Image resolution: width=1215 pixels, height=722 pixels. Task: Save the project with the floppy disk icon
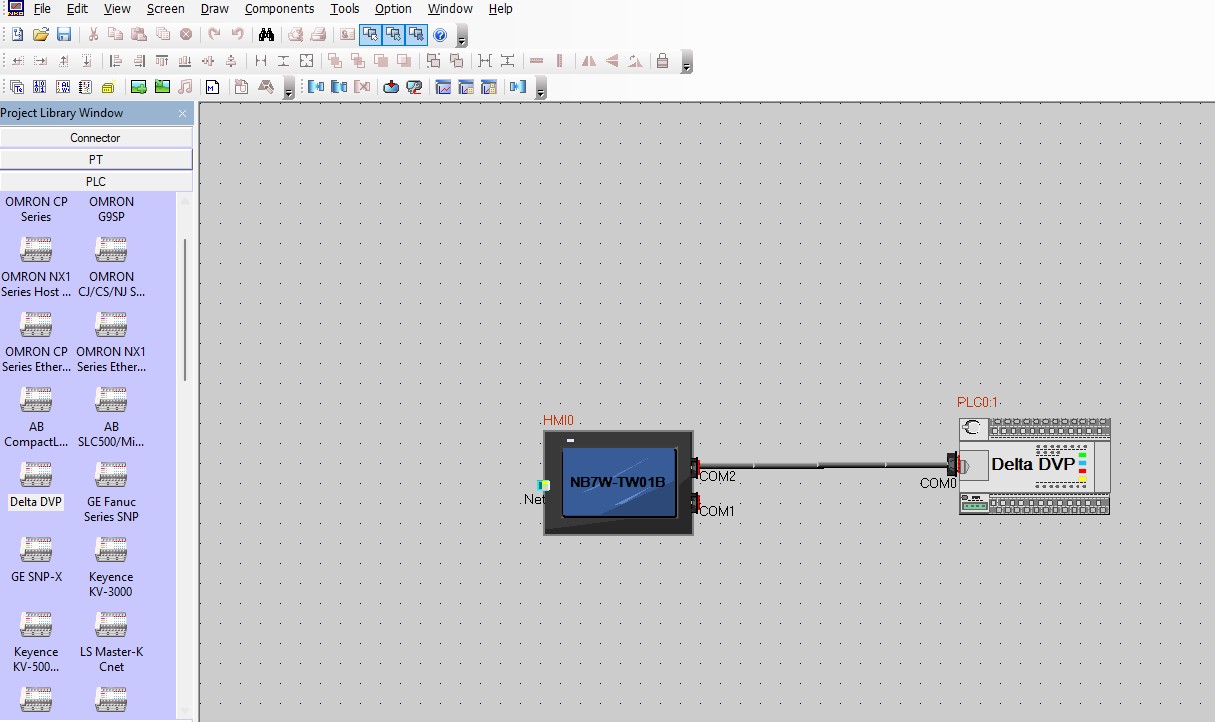tap(63, 35)
